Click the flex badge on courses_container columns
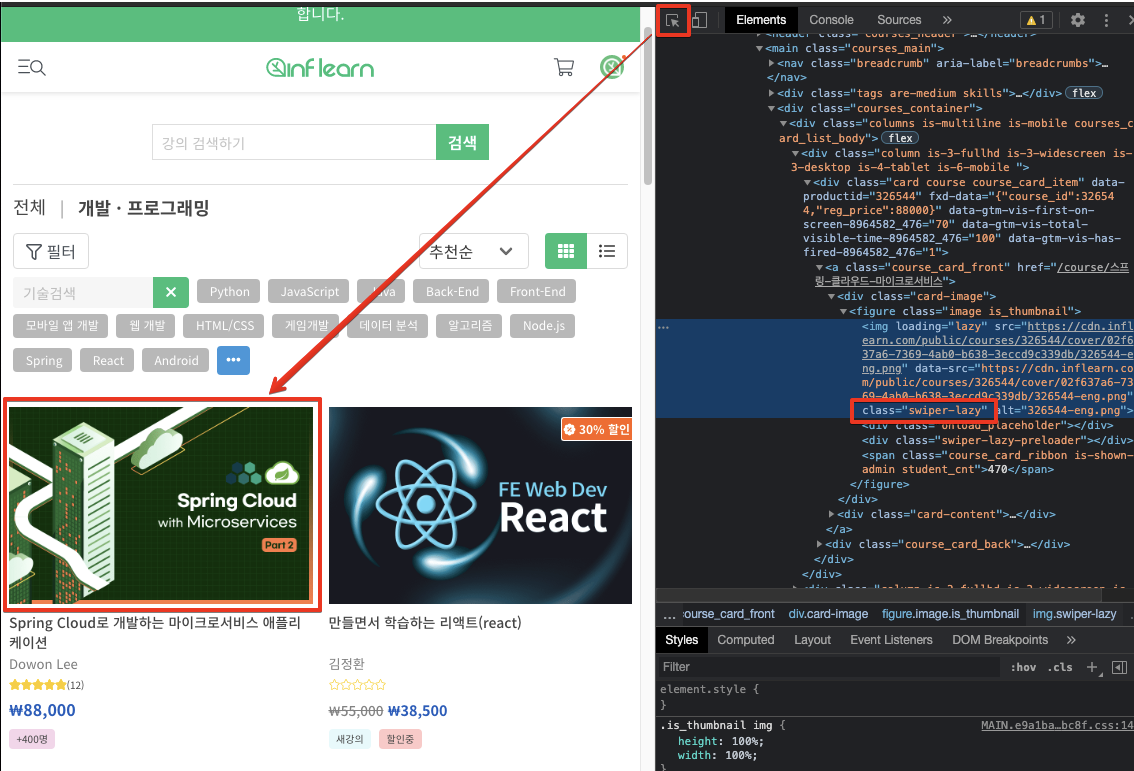Image resolution: width=1134 pixels, height=771 pixels. point(900,138)
